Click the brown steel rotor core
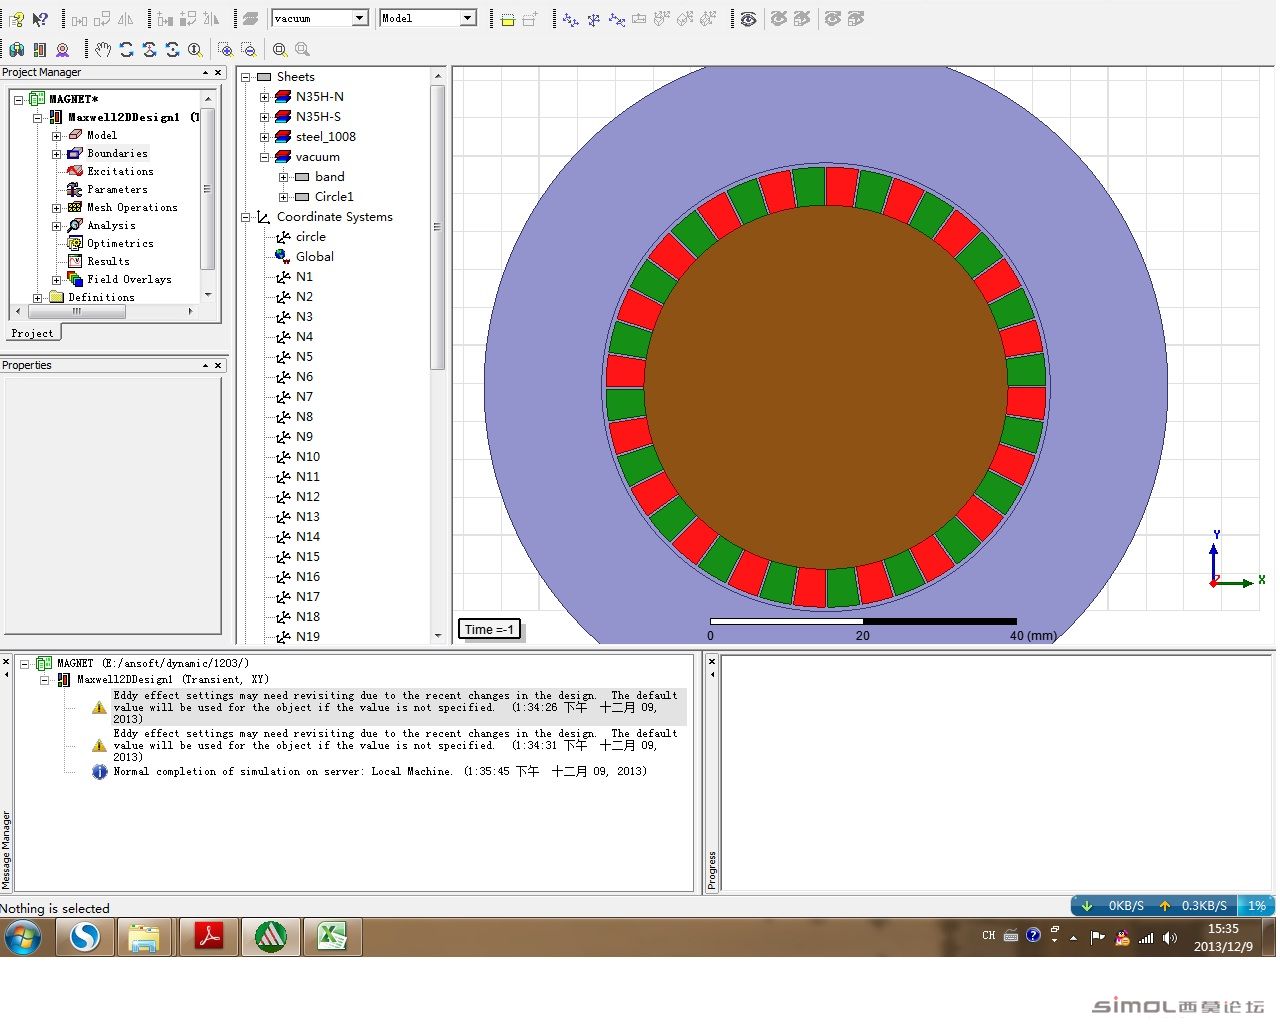Viewport: 1280px width, 1024px height. 826,387
